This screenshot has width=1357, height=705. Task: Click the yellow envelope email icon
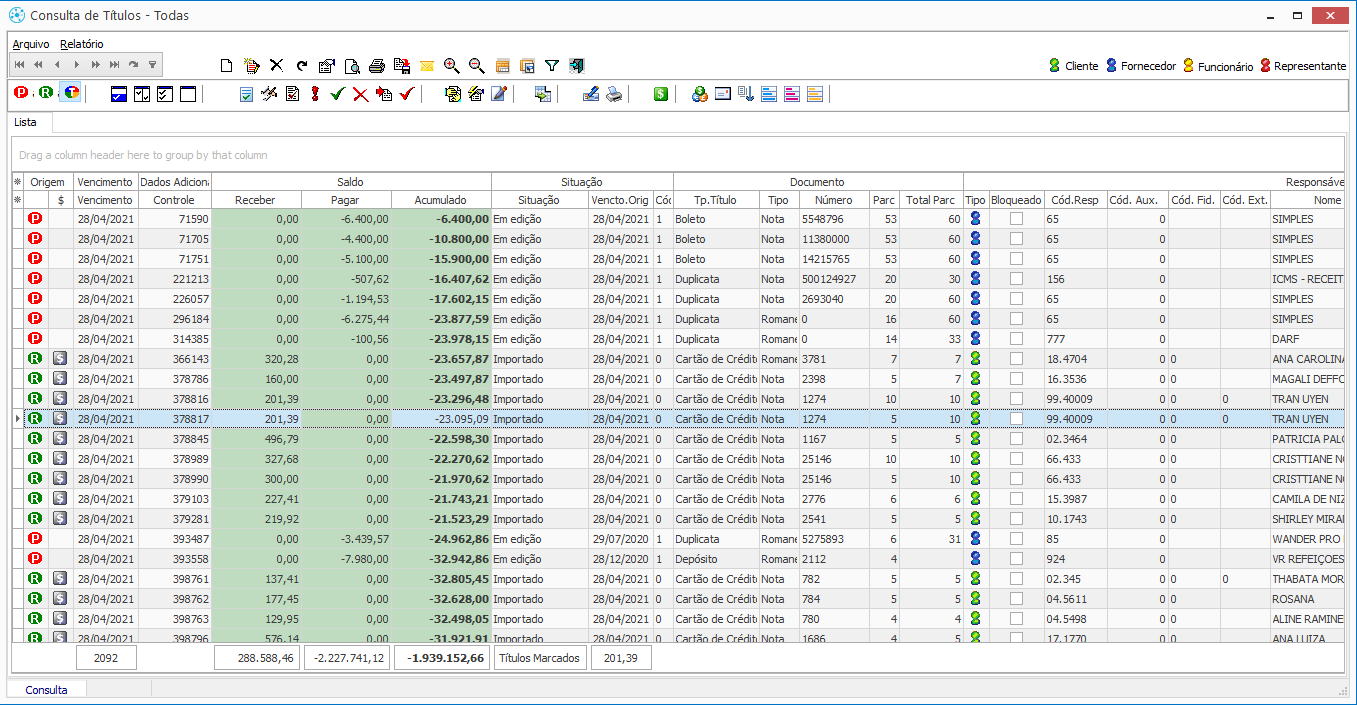(427, 66)
